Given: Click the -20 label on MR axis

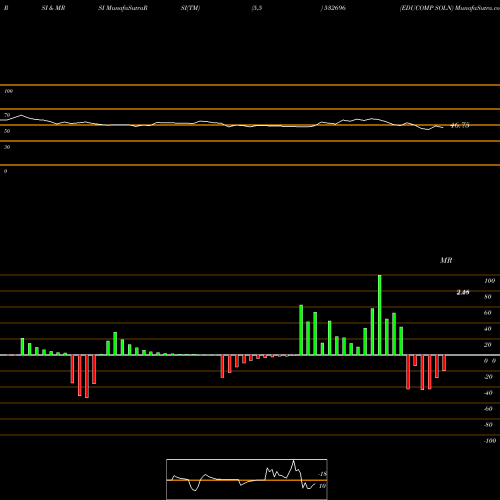Looking at the screenshot, I should pyautogui.click(x=488, y=377).
